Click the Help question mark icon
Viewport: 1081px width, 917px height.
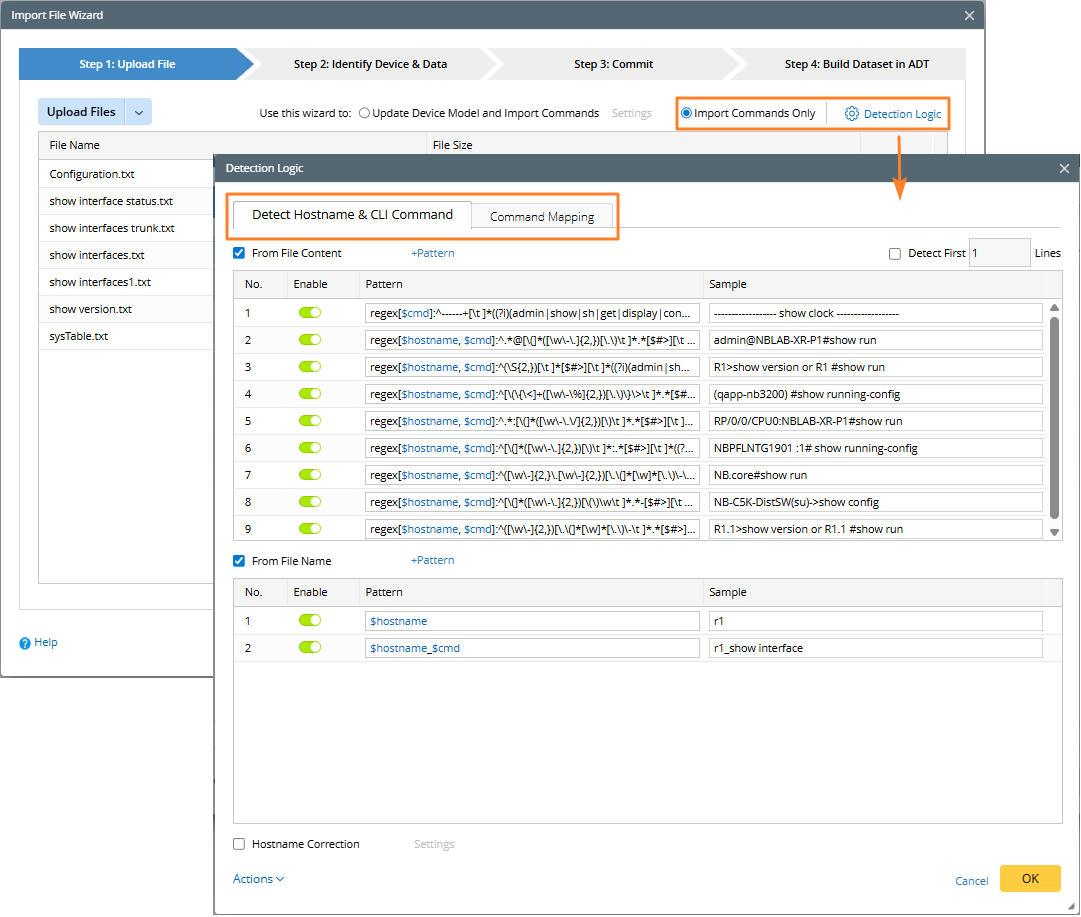coord(25,643)
